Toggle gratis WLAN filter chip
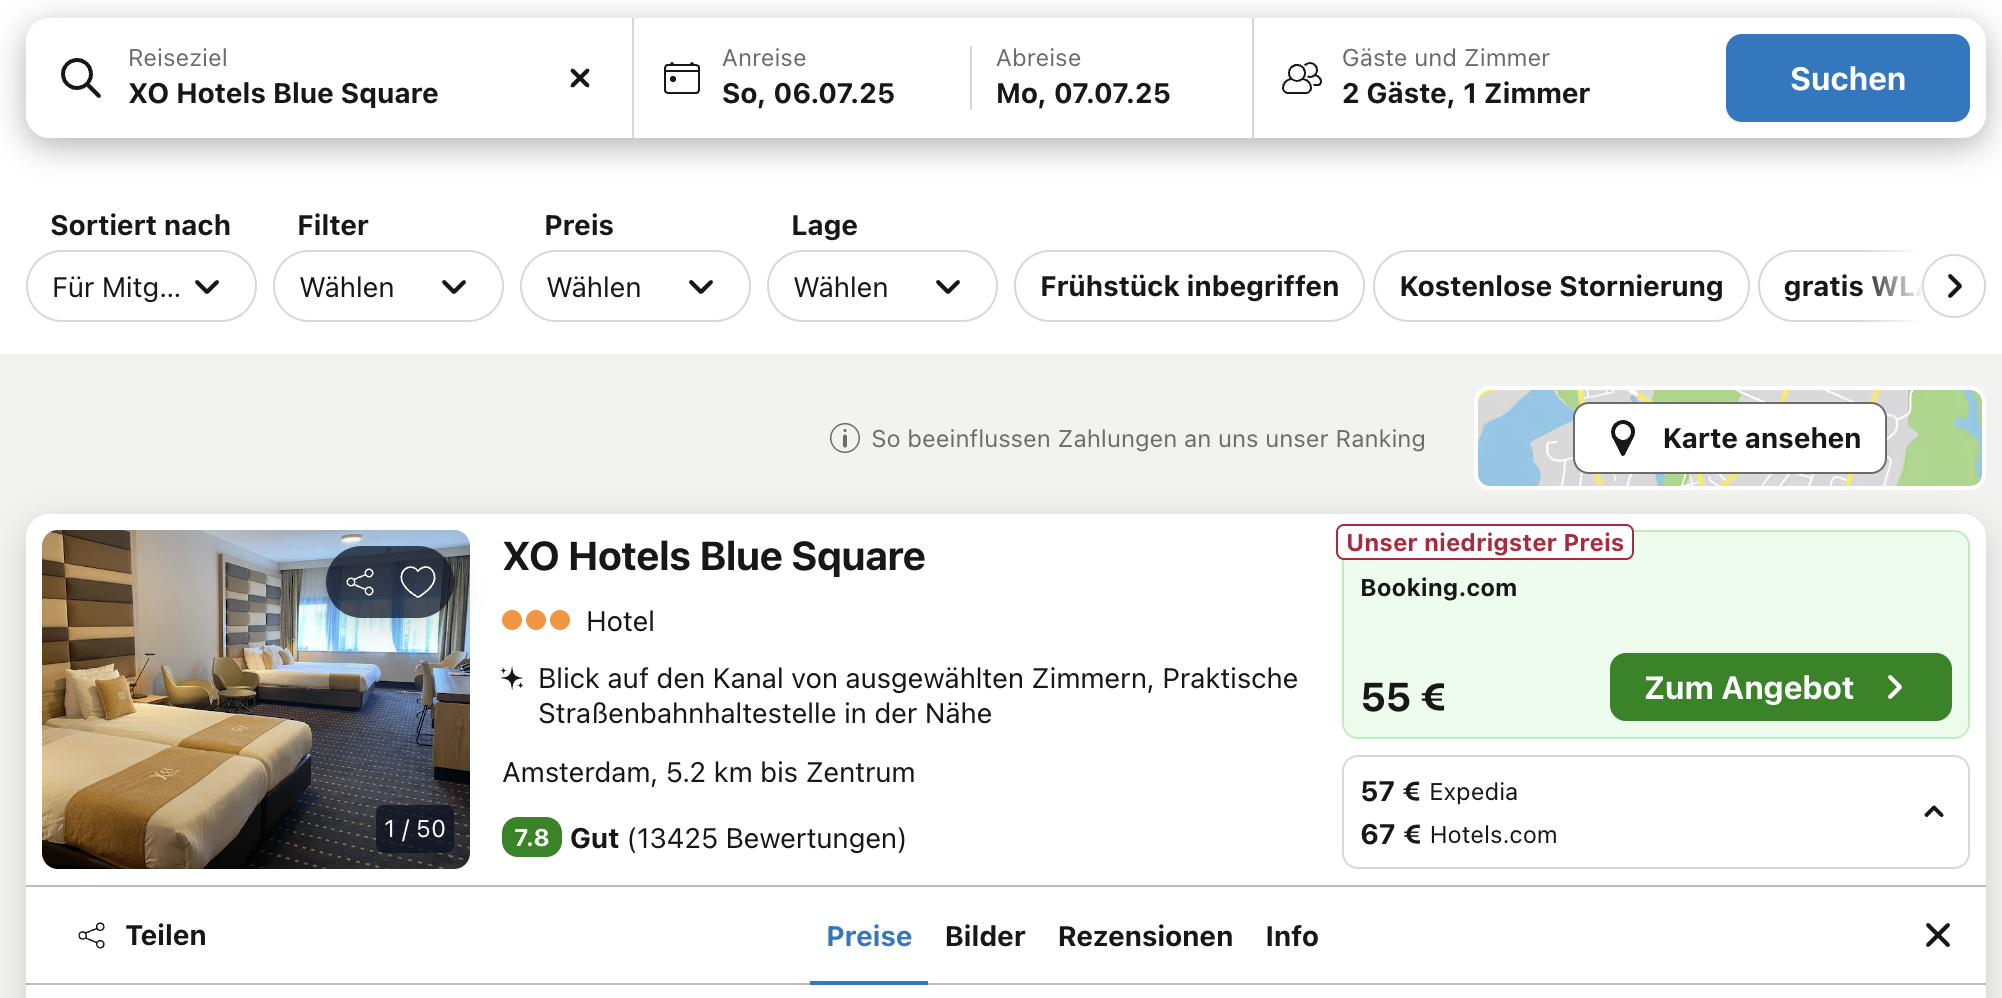This screenshot has width=2002, height=998. click(x=1840, y=287)
